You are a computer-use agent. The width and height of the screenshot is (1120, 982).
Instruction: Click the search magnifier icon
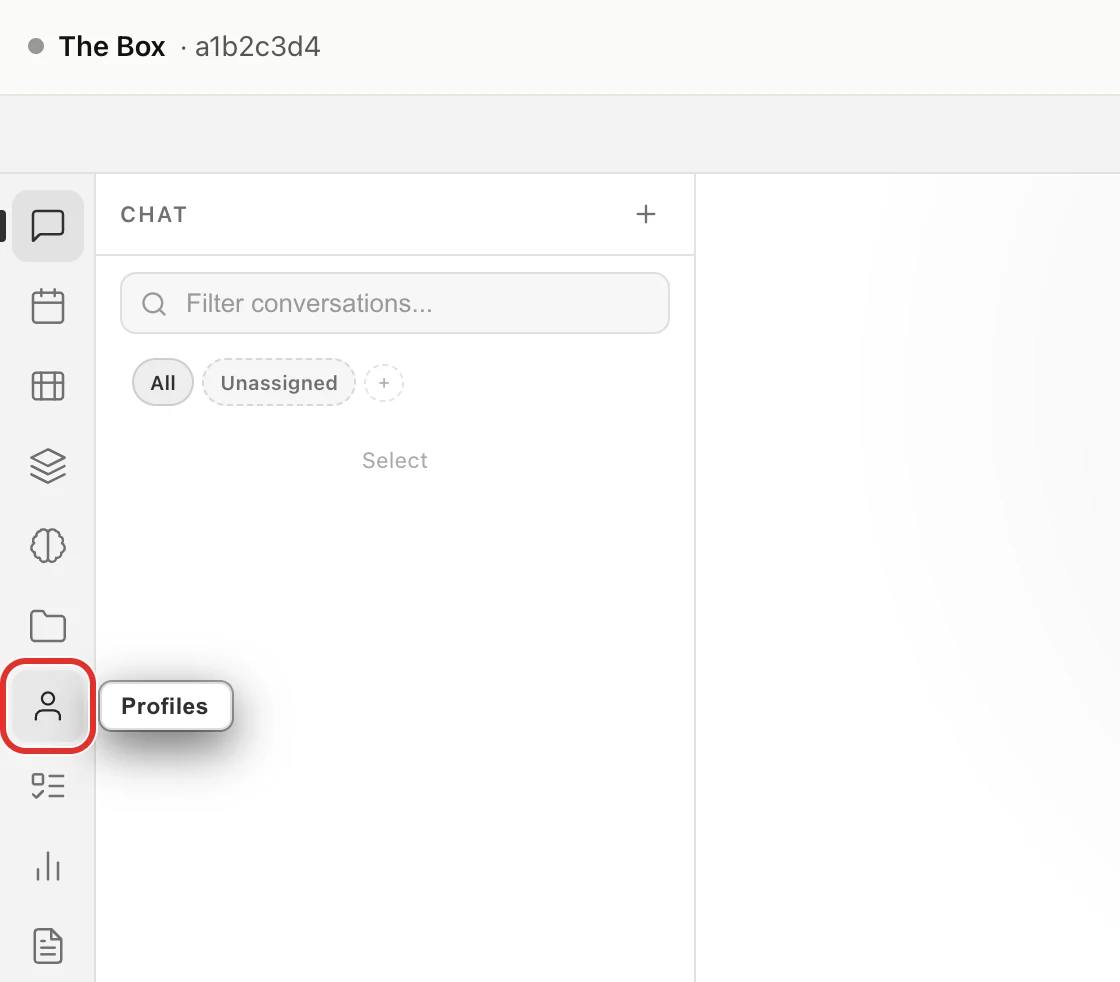tap(154, 304)
